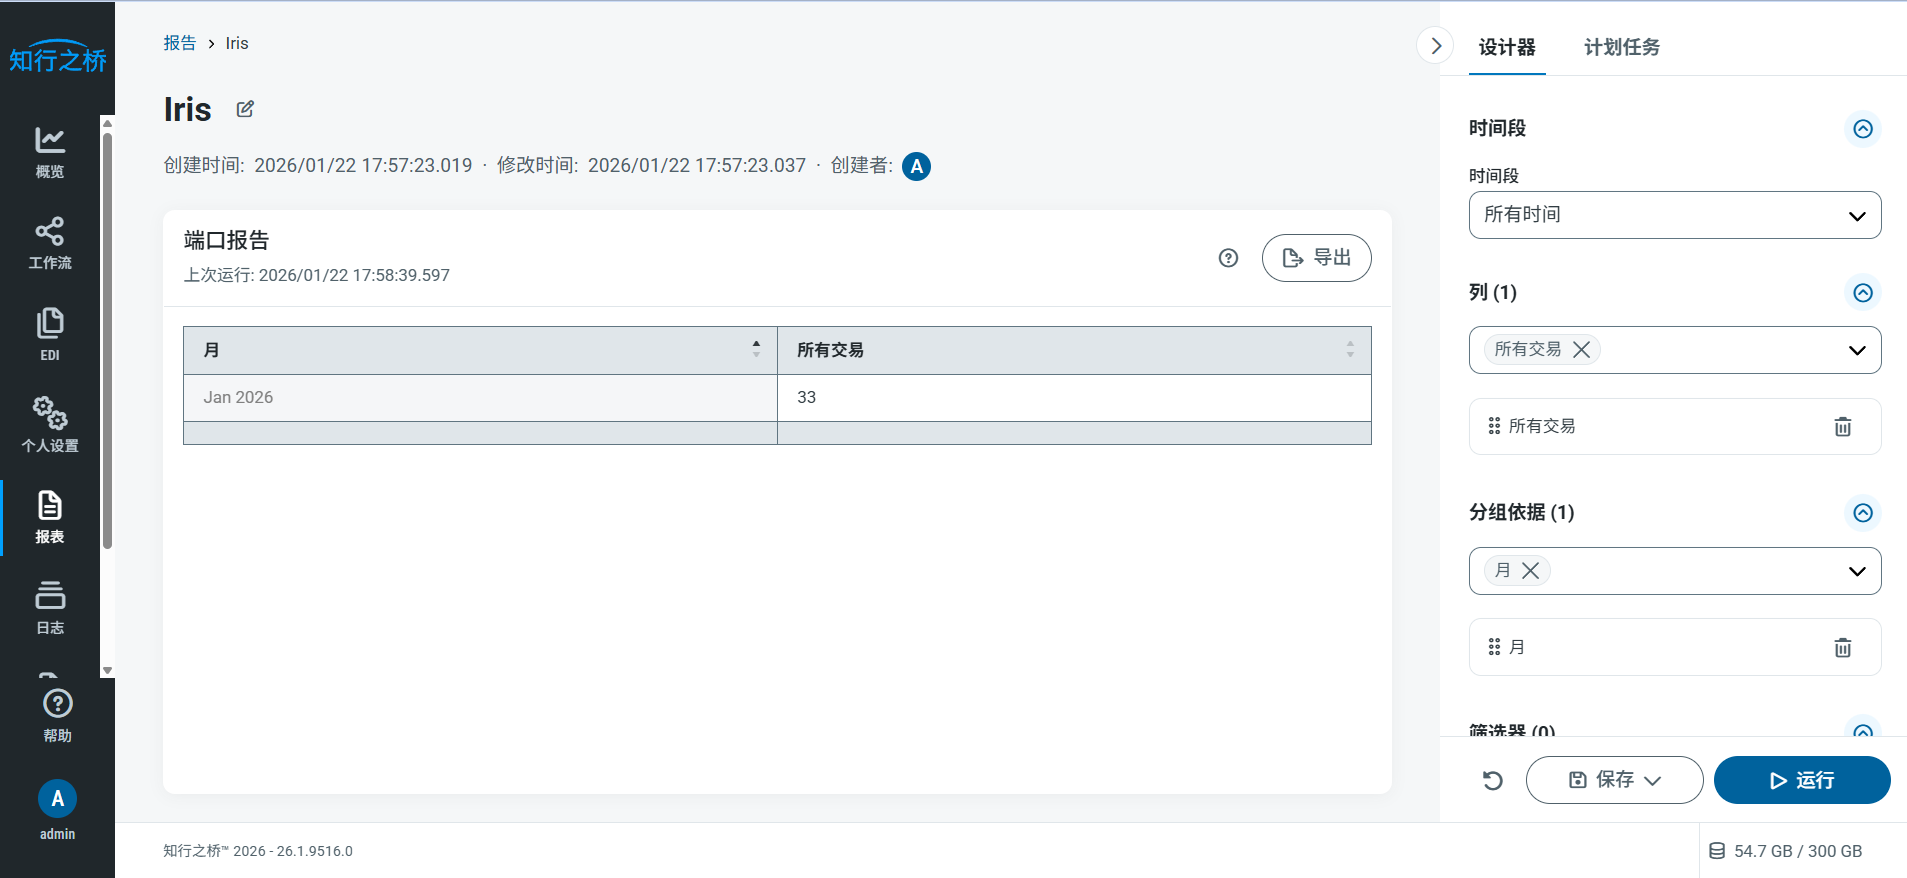Click help question icon beside 导出

tap(1228, 258)
